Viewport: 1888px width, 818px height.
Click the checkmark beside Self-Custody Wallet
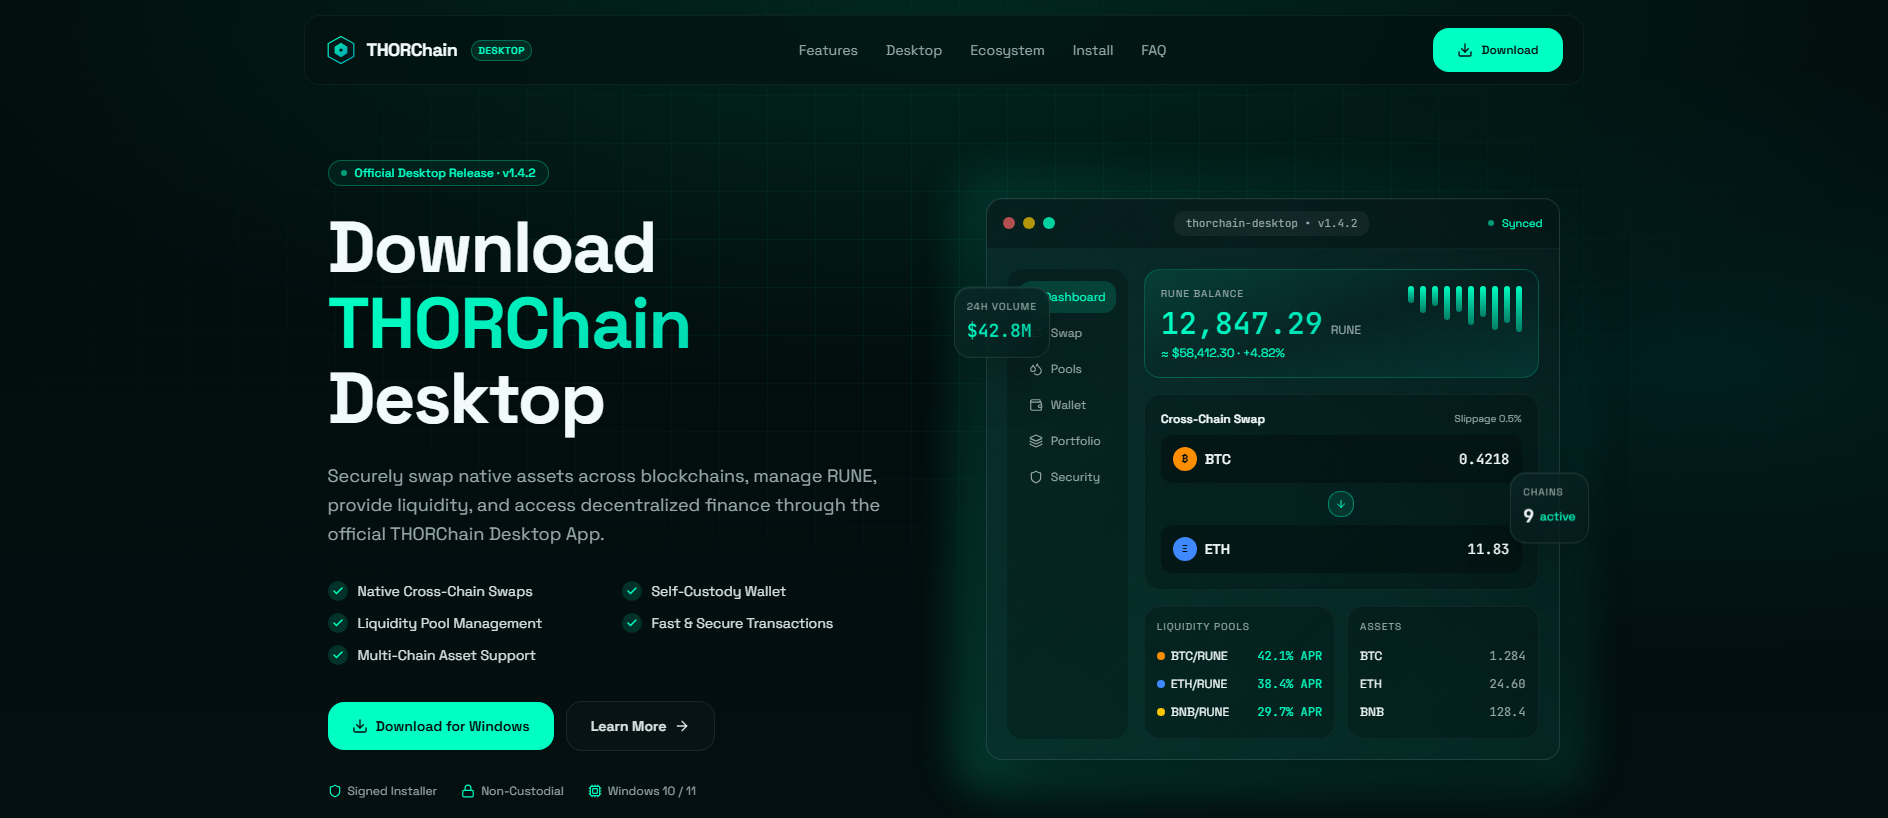click(632, 591)
